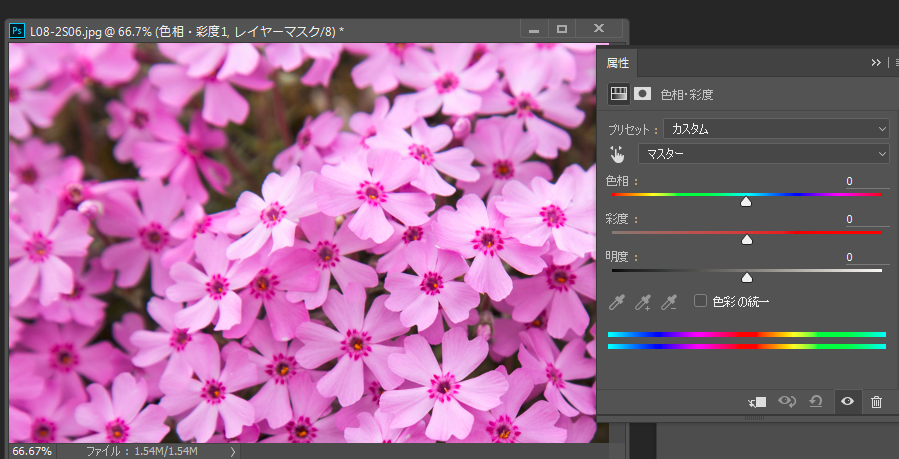Click the 66.67% zoom level field
Viewport: 899px width, 459px height.
pos(32,451)
